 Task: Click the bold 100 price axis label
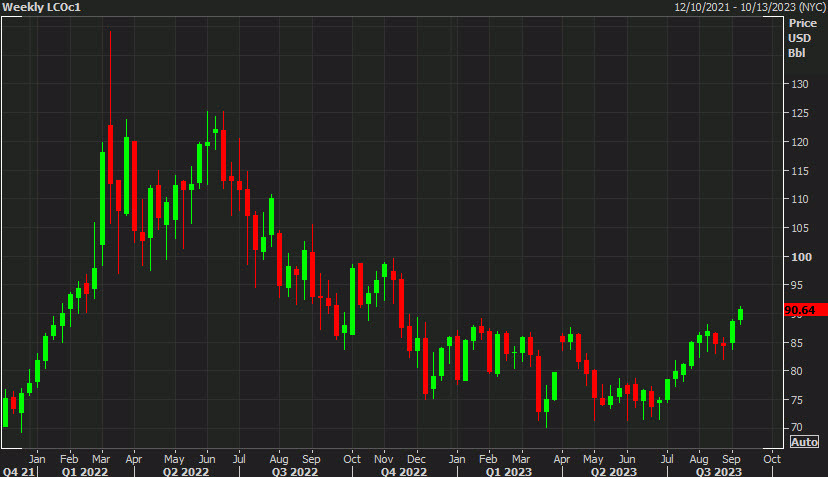801,257
